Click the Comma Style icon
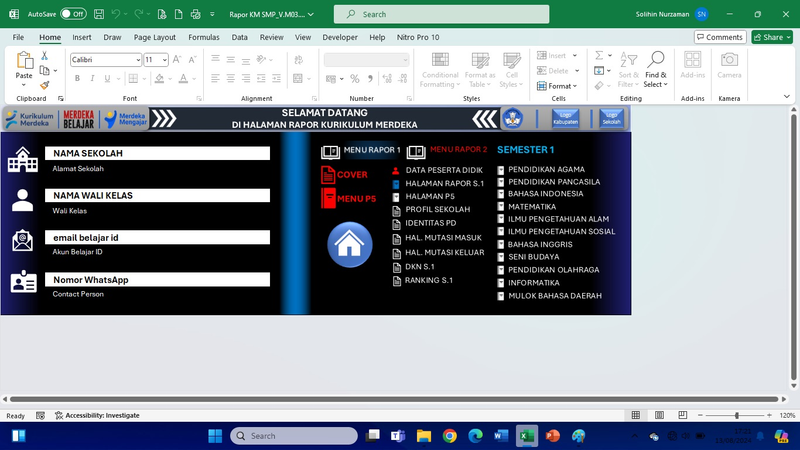800x450 pixels. [370, 79]
